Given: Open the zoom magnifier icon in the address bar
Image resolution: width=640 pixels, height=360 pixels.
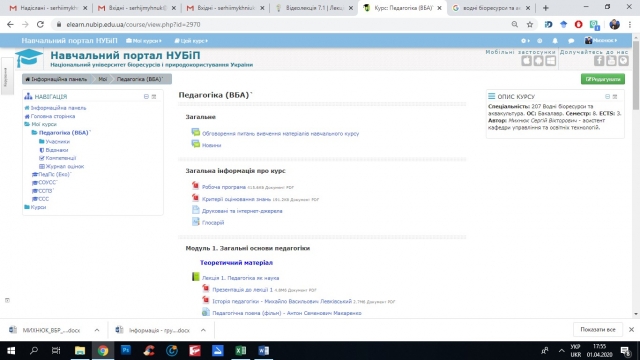Looking at the screenshot, I should coord(515,24).
